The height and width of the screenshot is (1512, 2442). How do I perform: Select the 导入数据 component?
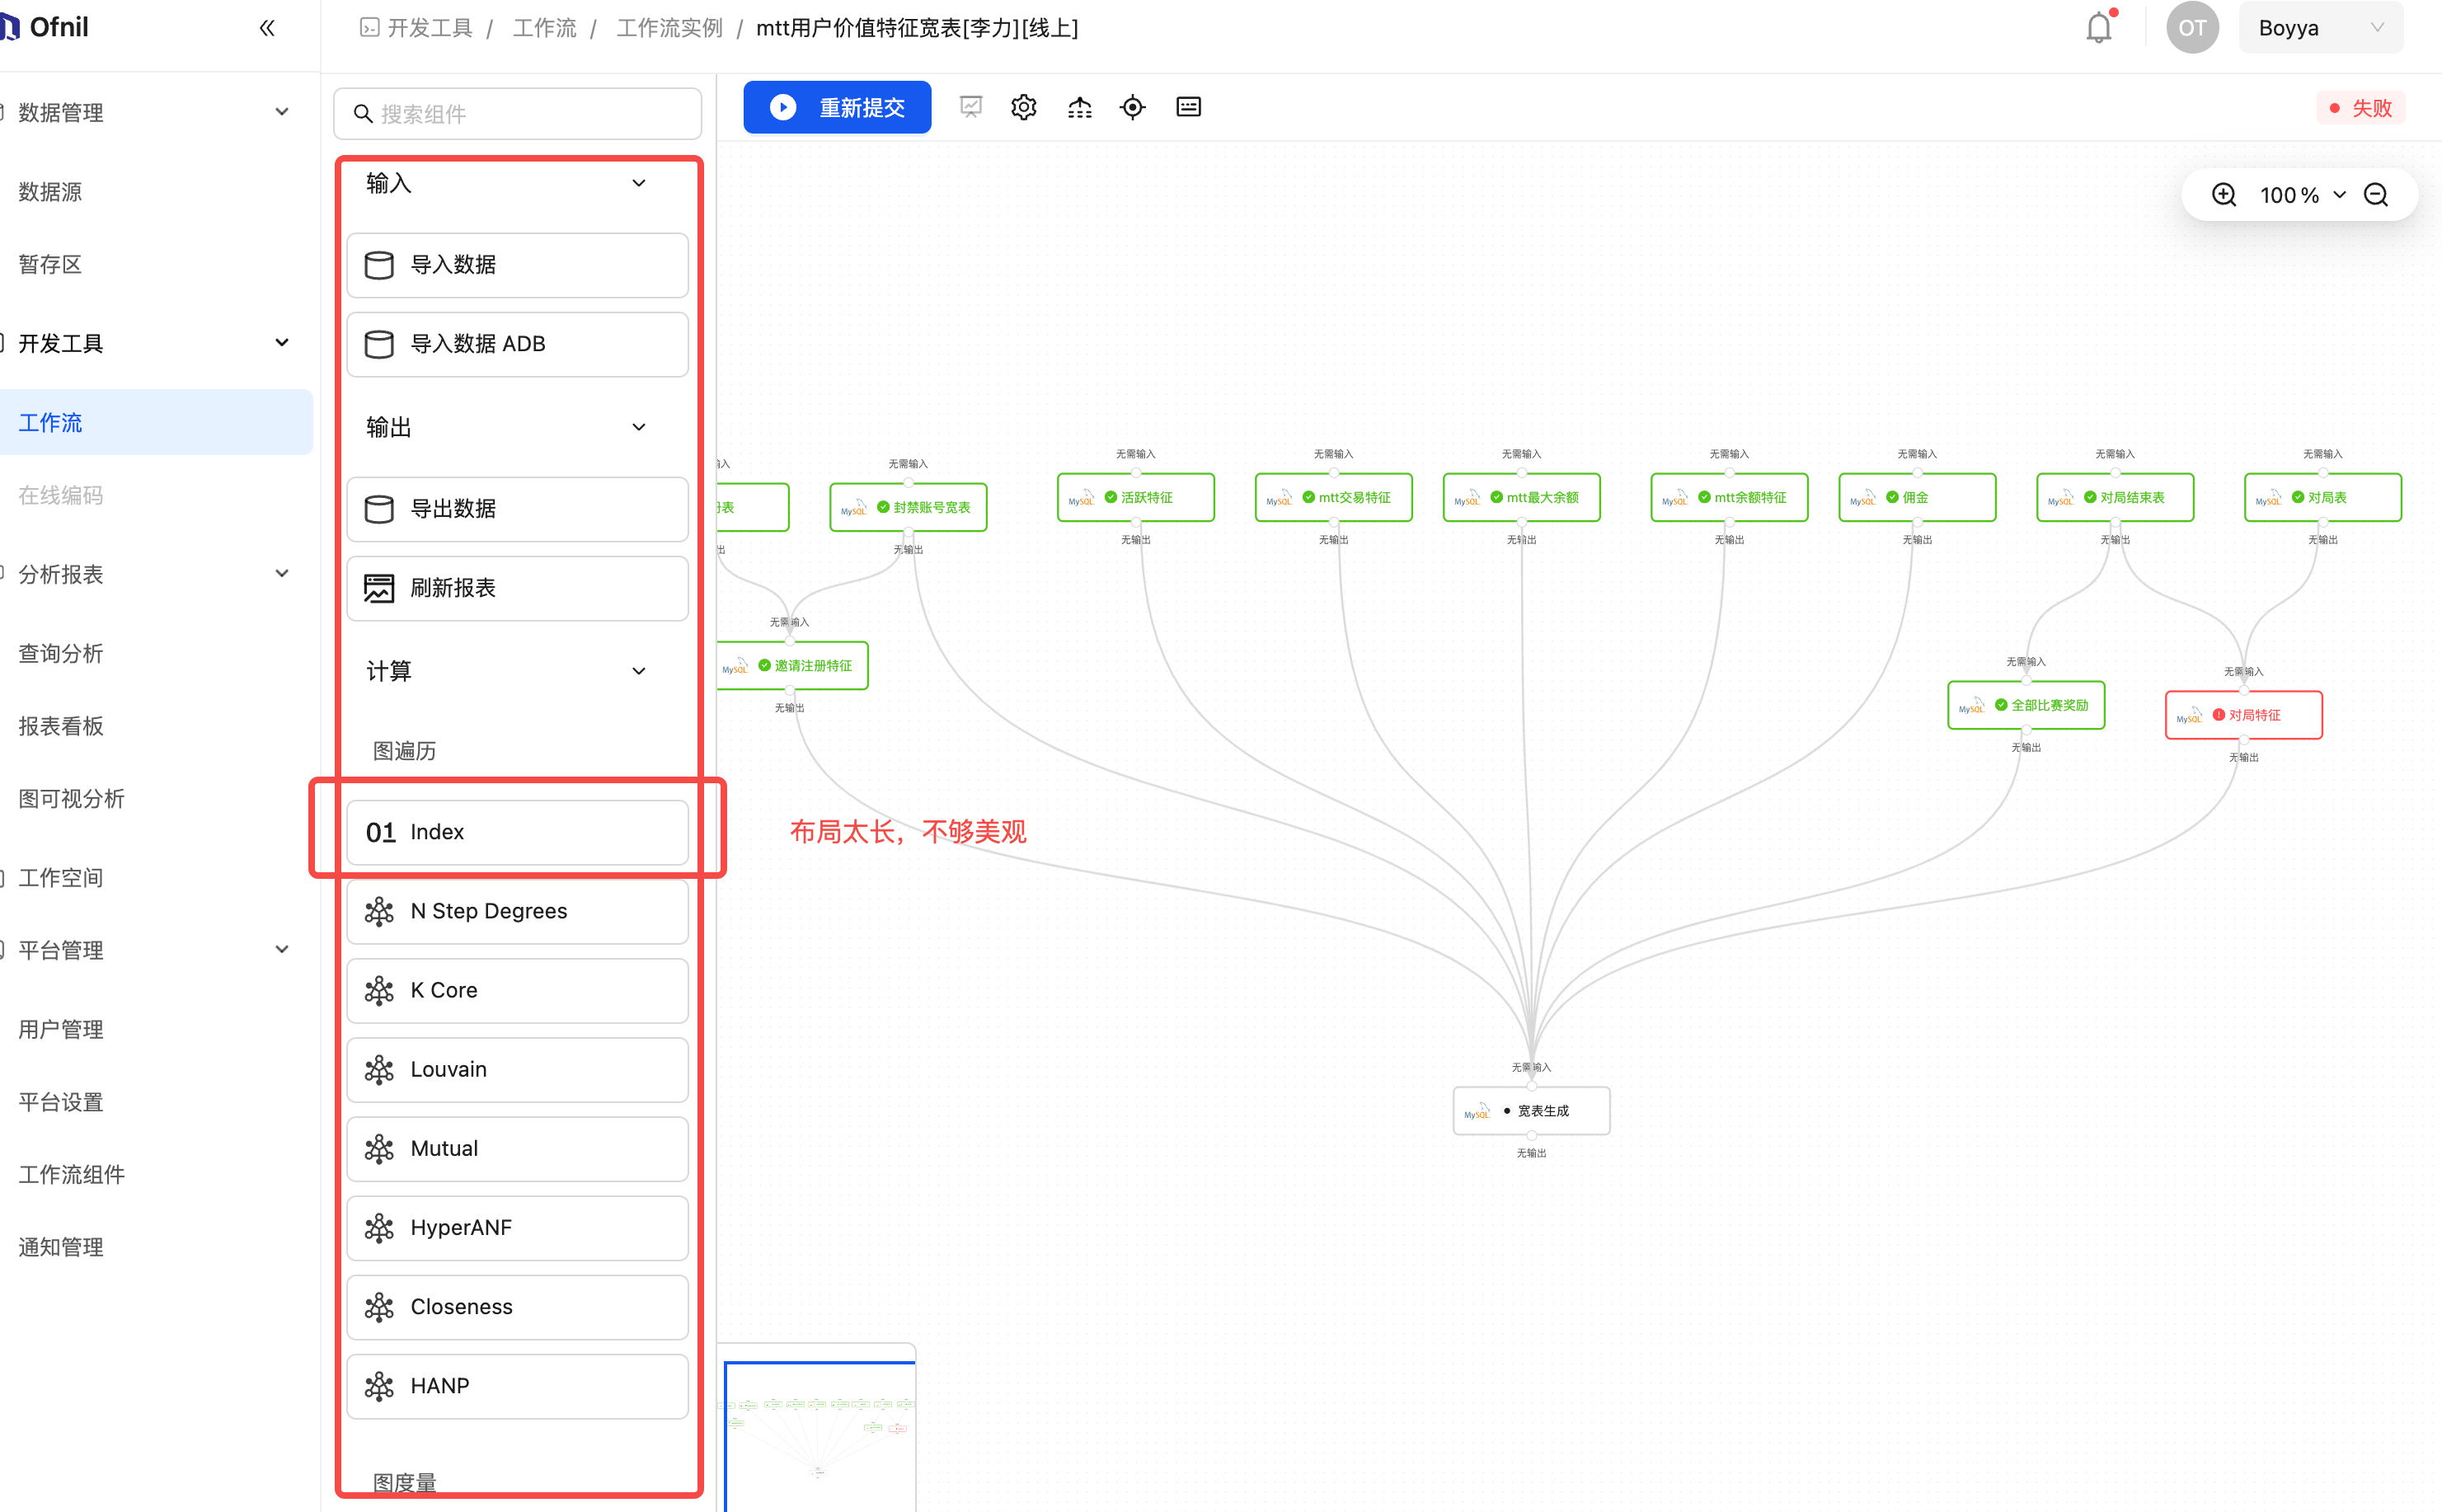(x=517, y=265)
